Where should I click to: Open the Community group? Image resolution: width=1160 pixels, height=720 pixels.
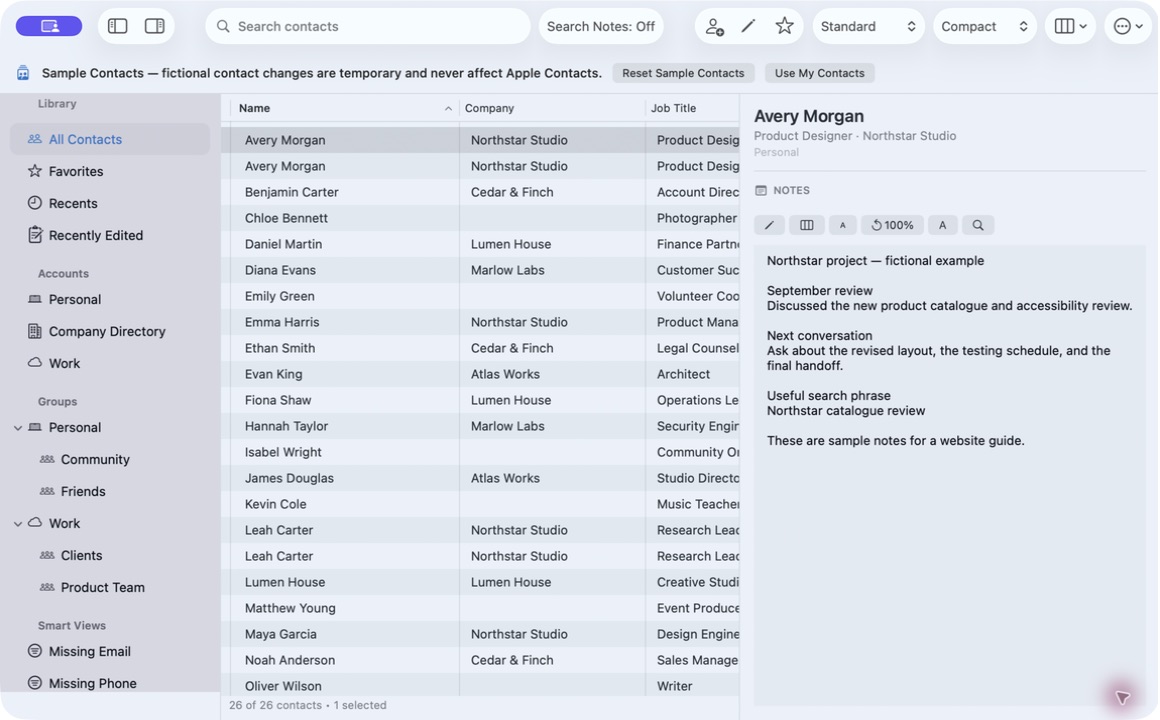click(109, 459)
